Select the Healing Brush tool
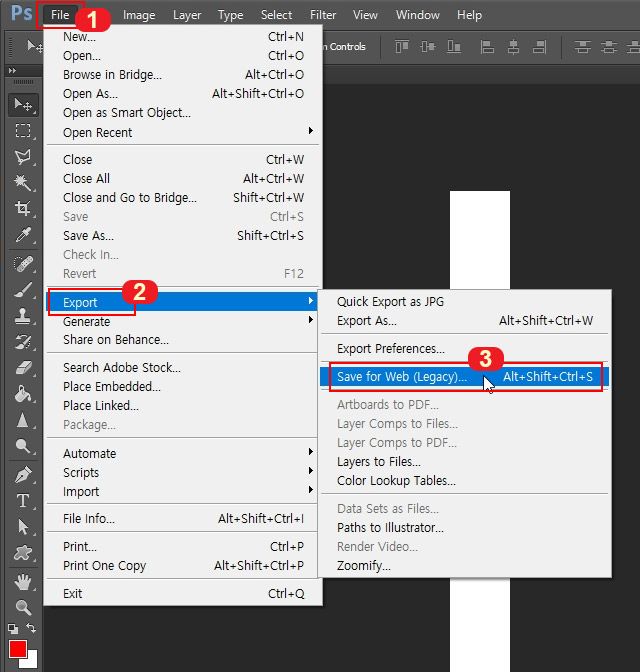Viewport: 640px width, 672px height. 23,264
